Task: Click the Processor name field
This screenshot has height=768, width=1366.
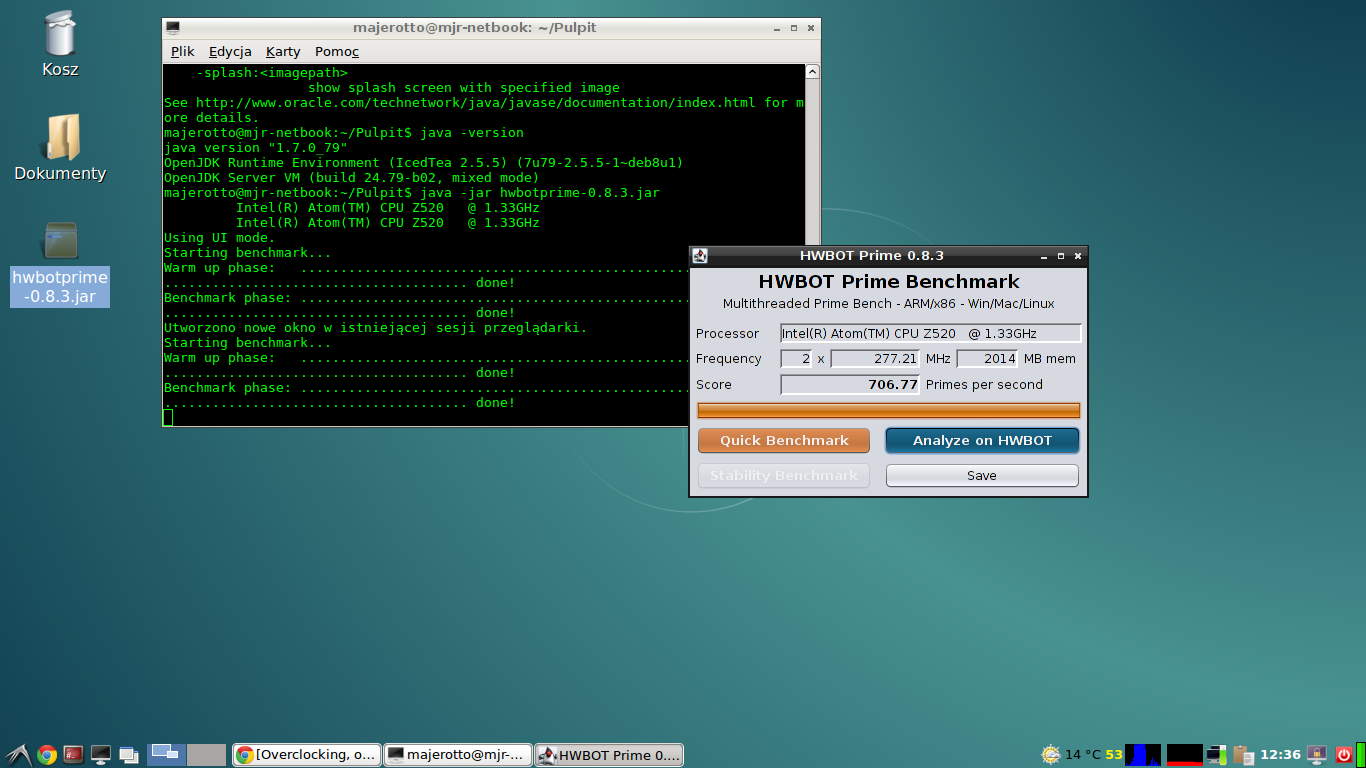Action: click(x=931, y=334)
